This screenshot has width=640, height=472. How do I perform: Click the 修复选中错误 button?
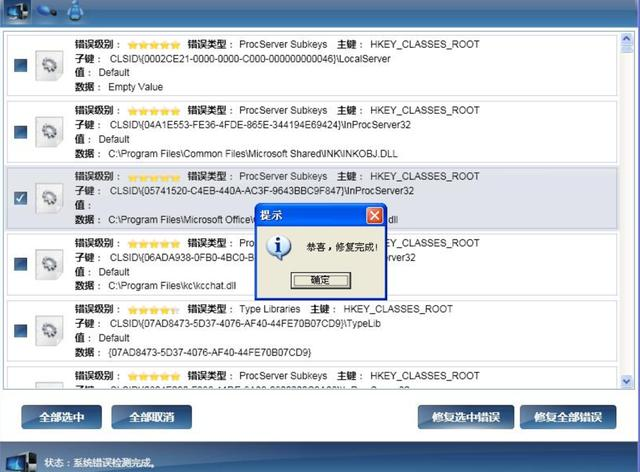point(466,417)
